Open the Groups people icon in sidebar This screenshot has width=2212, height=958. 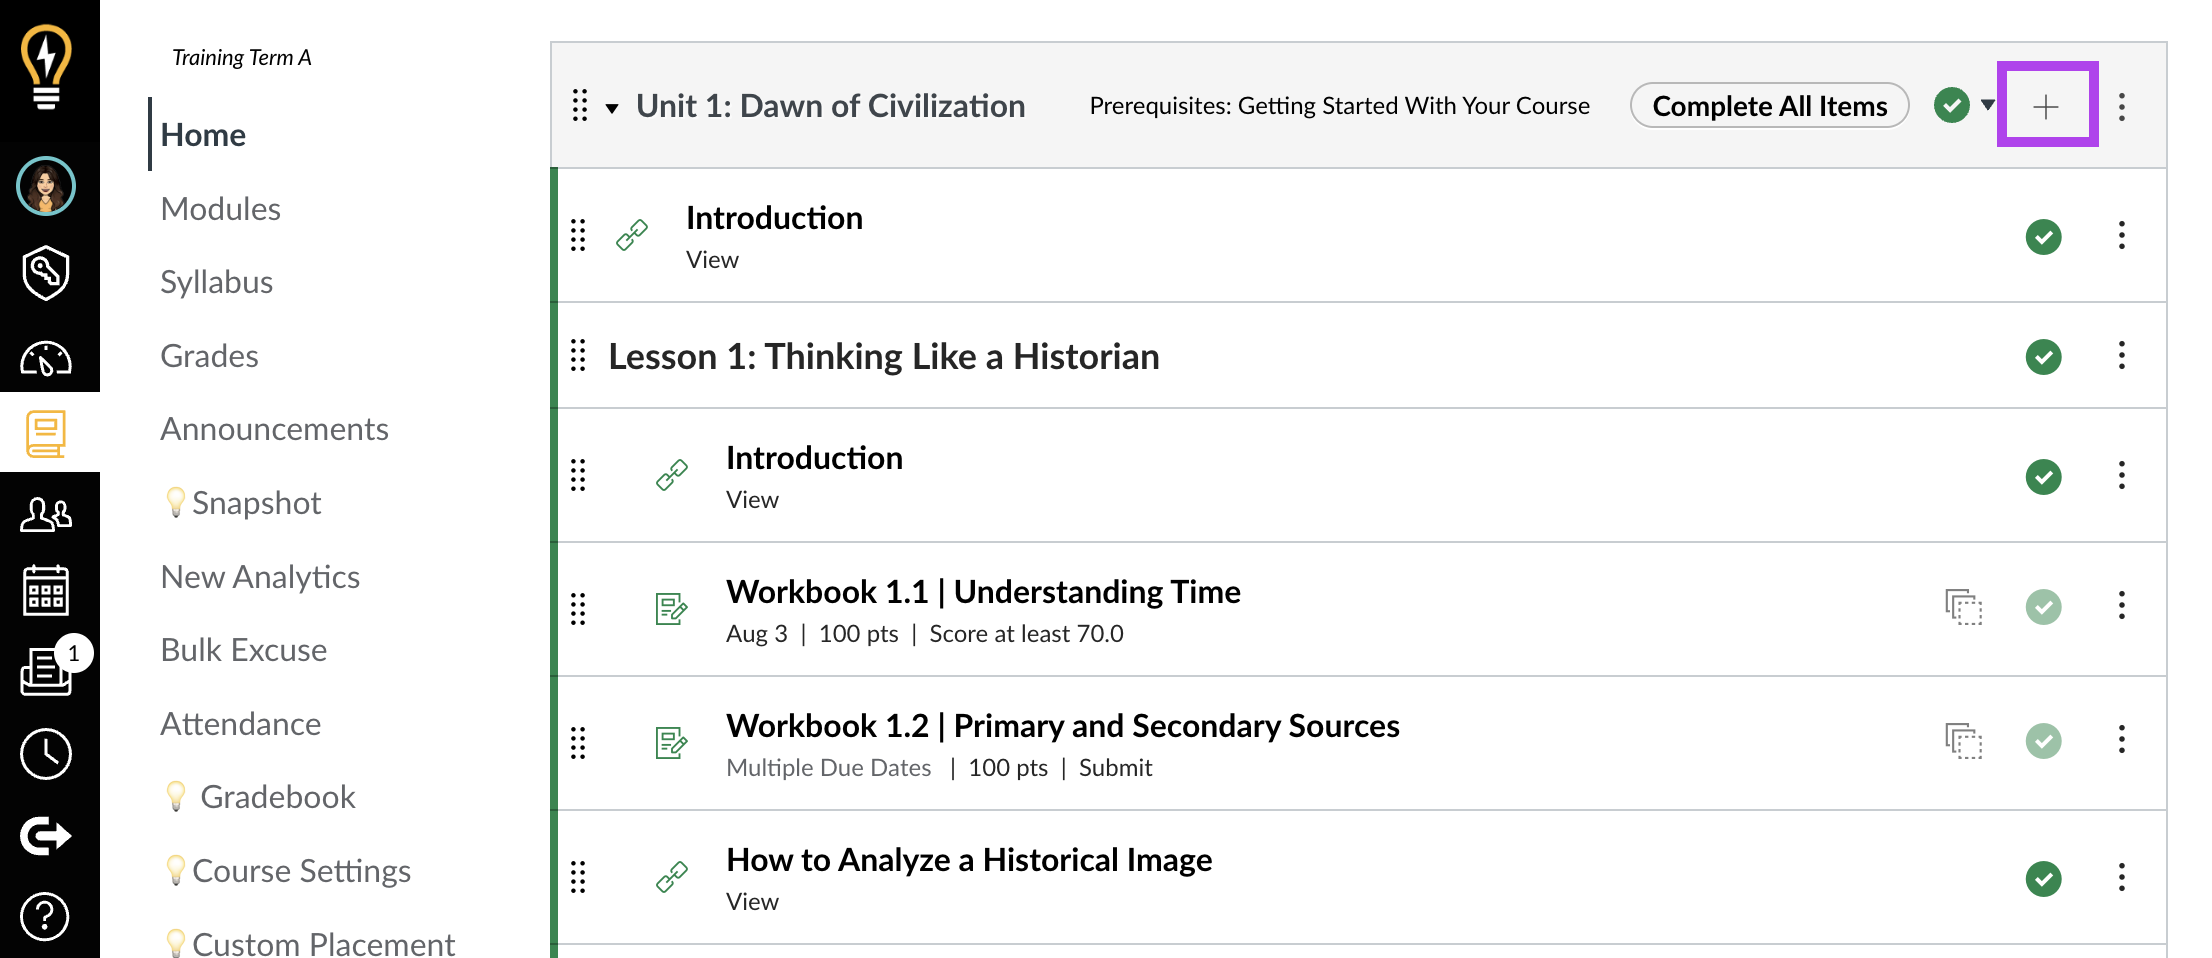pos(46,514)
